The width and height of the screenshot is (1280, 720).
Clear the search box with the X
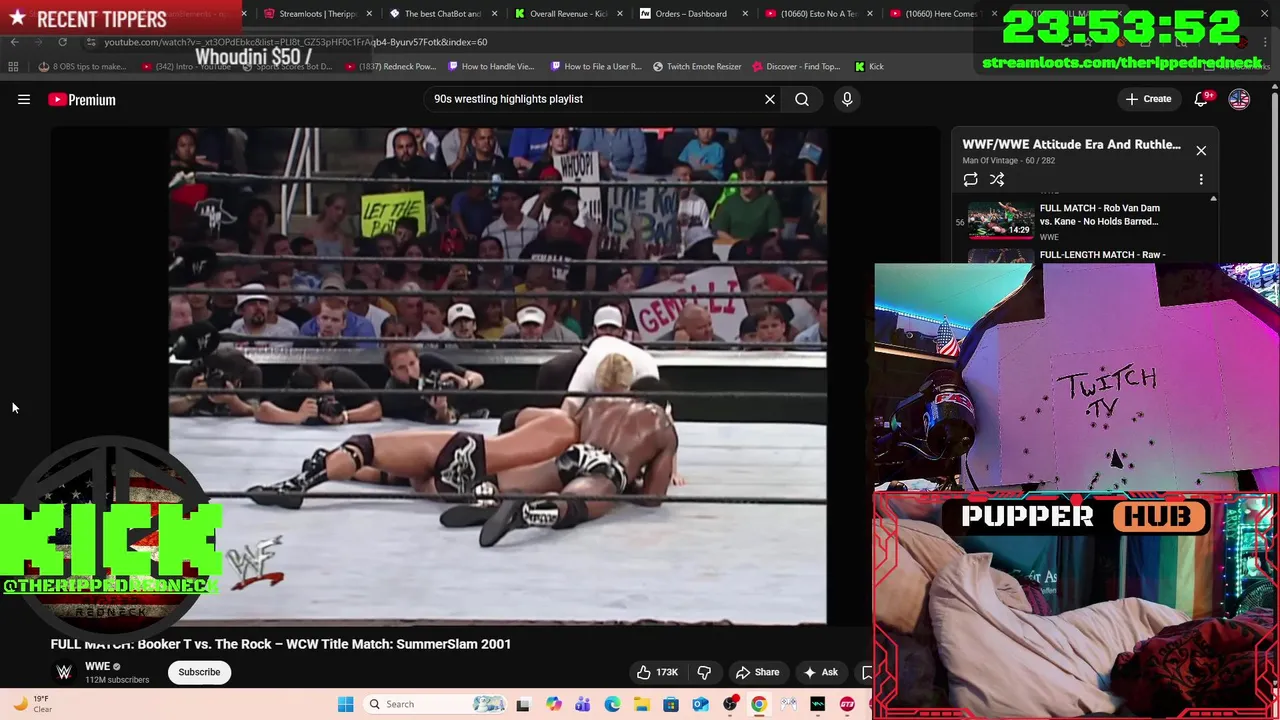[770, 99]
